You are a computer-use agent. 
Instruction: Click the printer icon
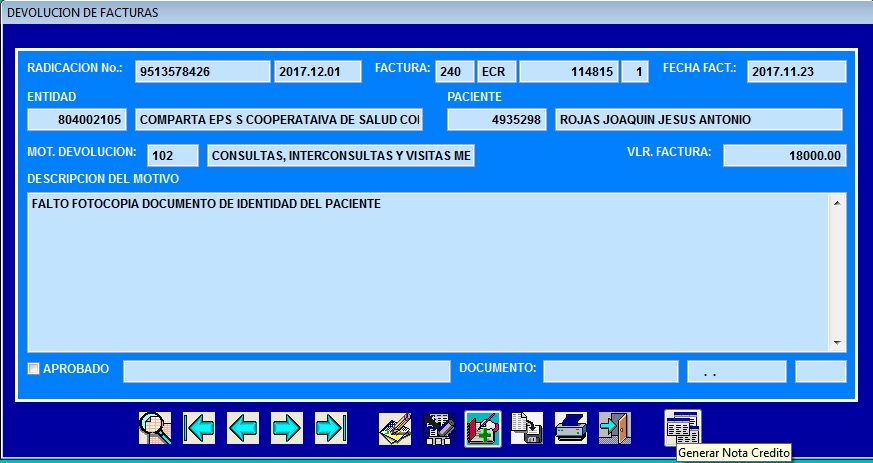(571, 428)
